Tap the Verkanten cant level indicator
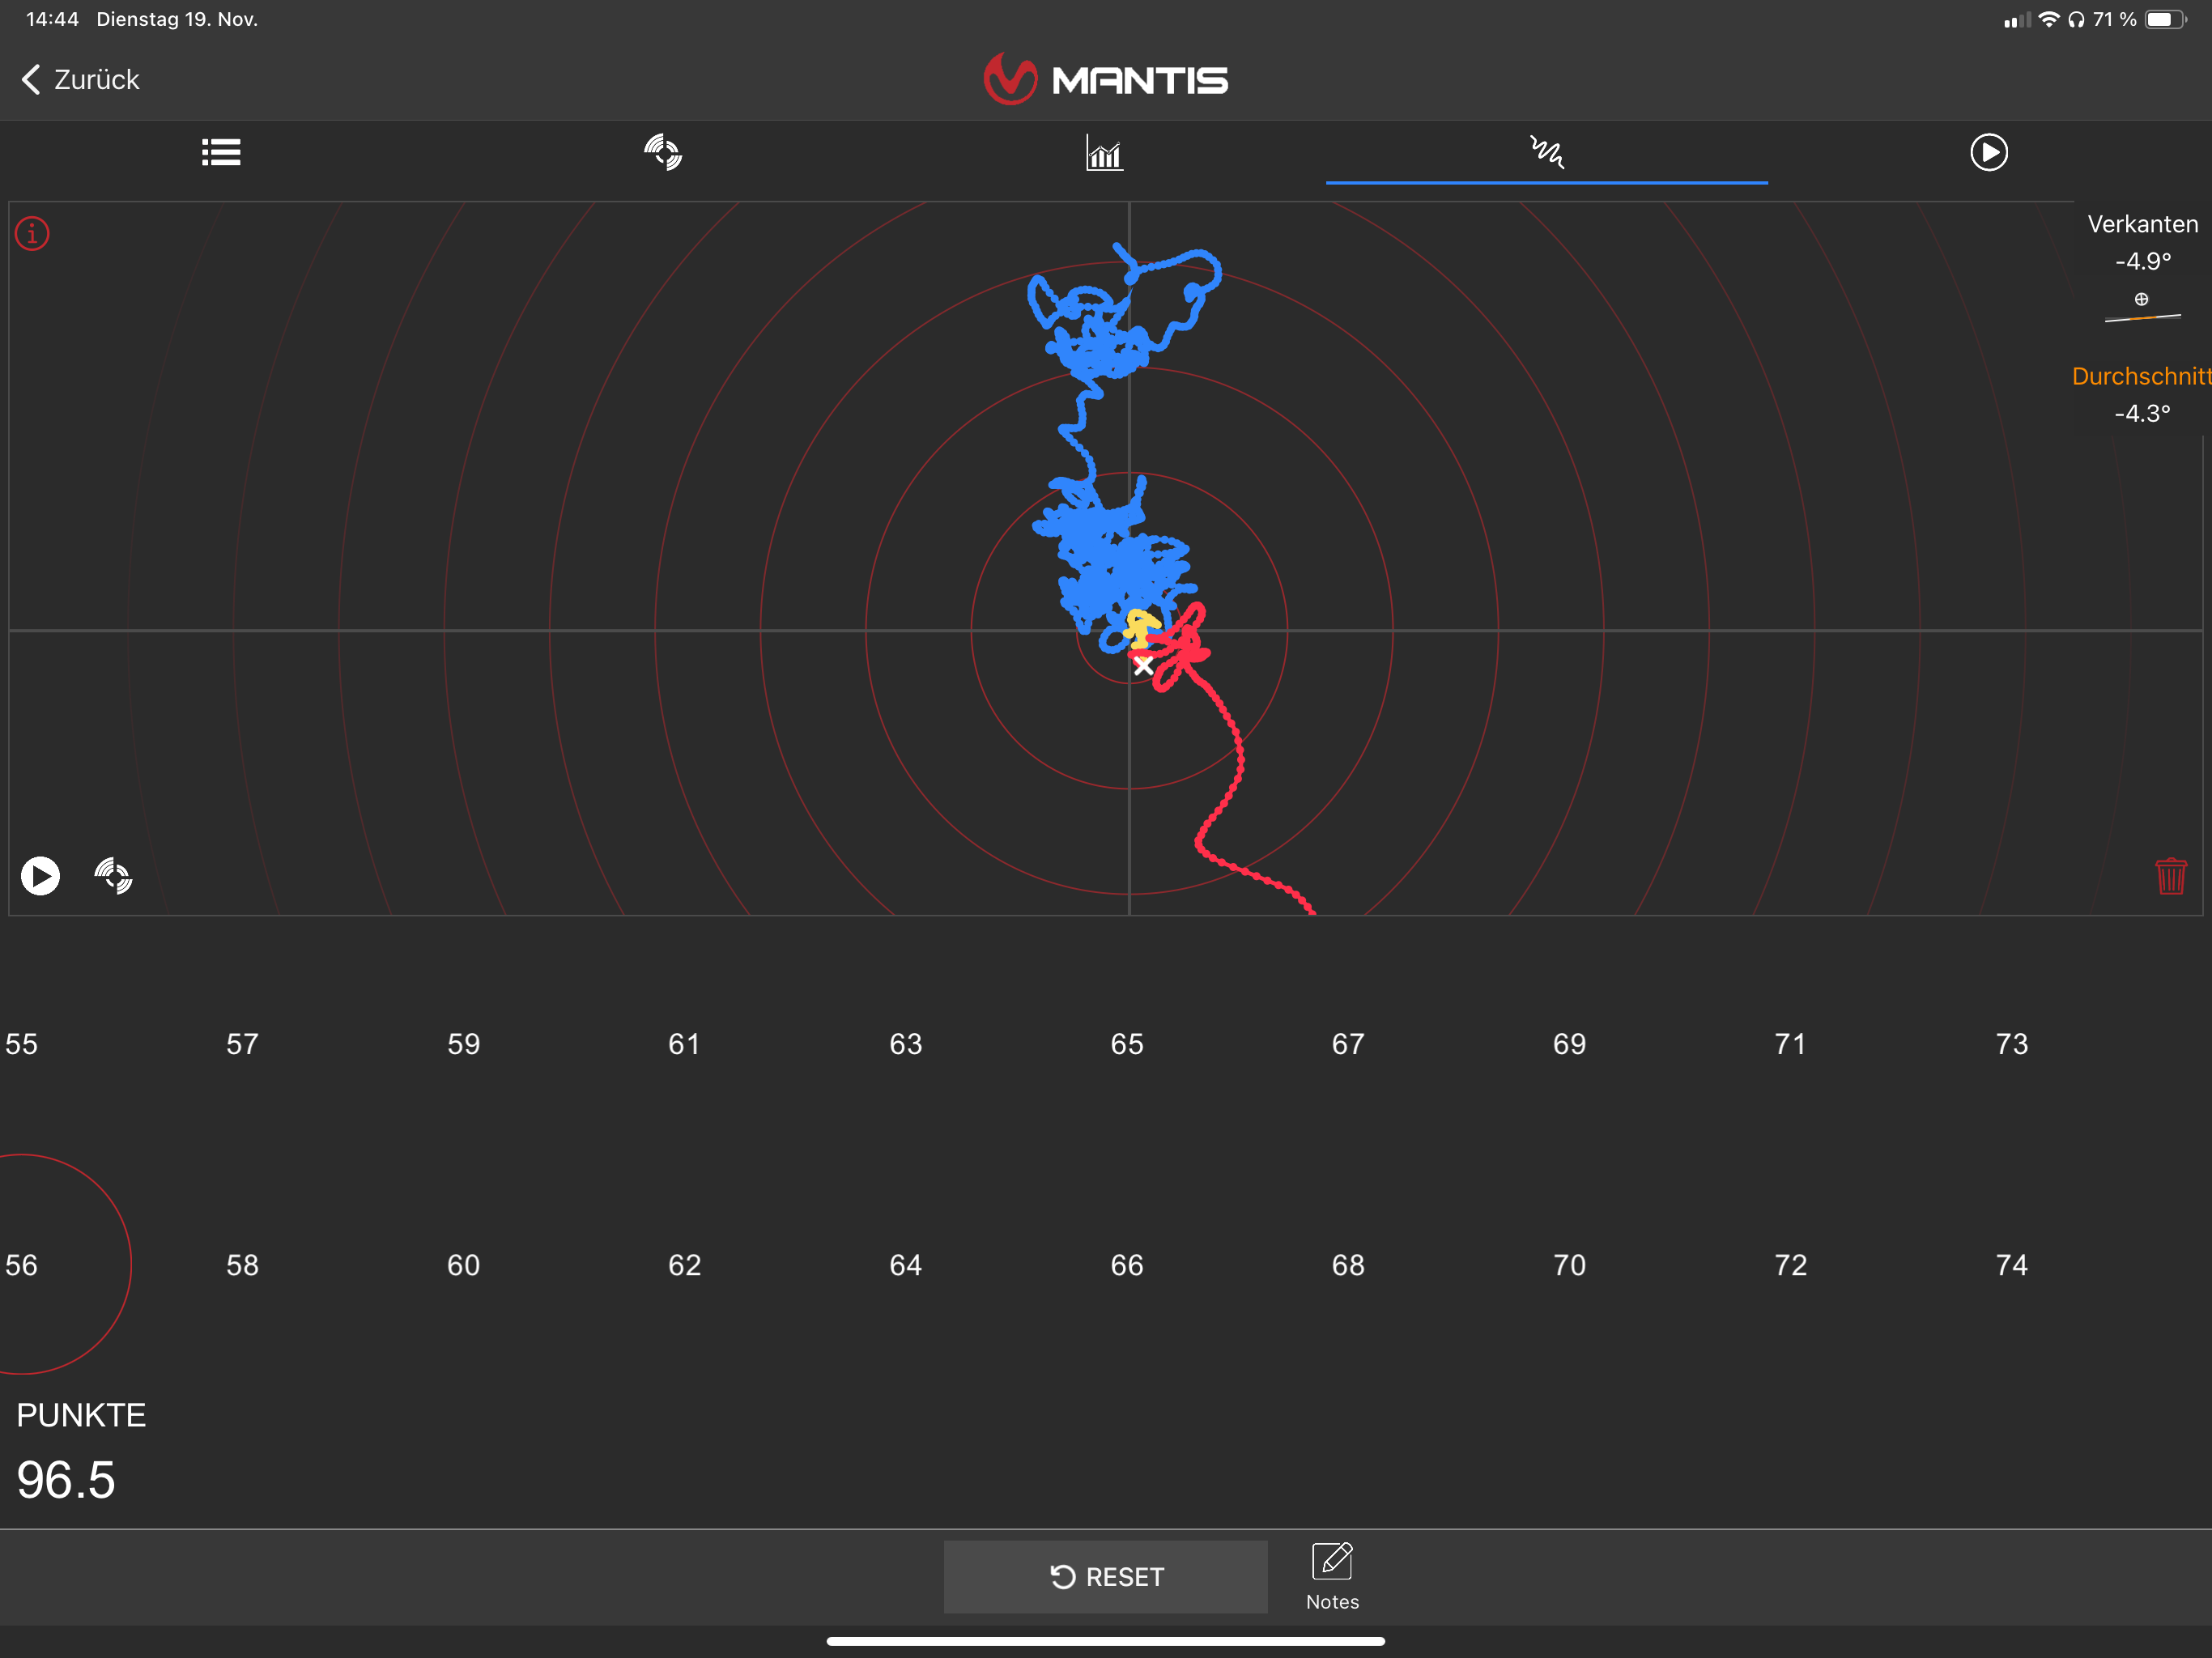This screenshot has height=1658, width=2212. (x=2142, y=308)
